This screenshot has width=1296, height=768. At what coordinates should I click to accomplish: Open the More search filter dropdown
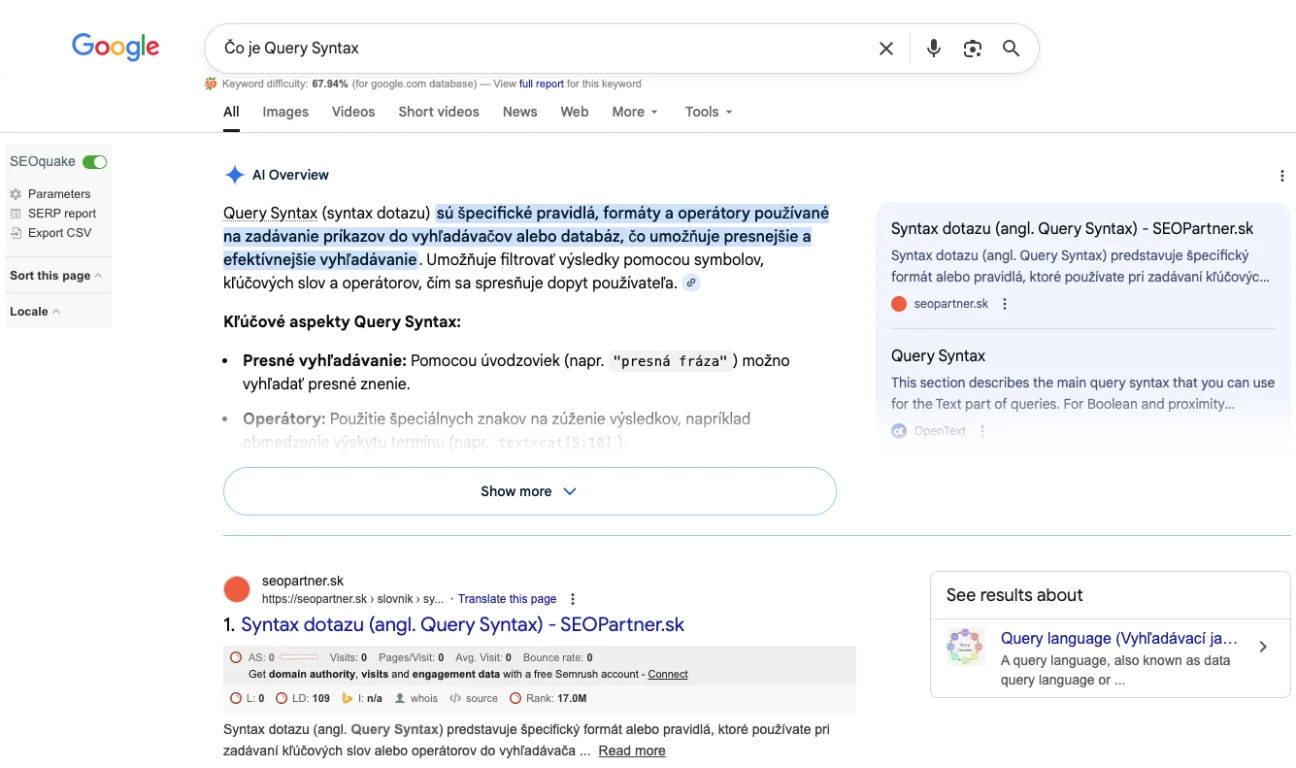[x=634, y=112]
